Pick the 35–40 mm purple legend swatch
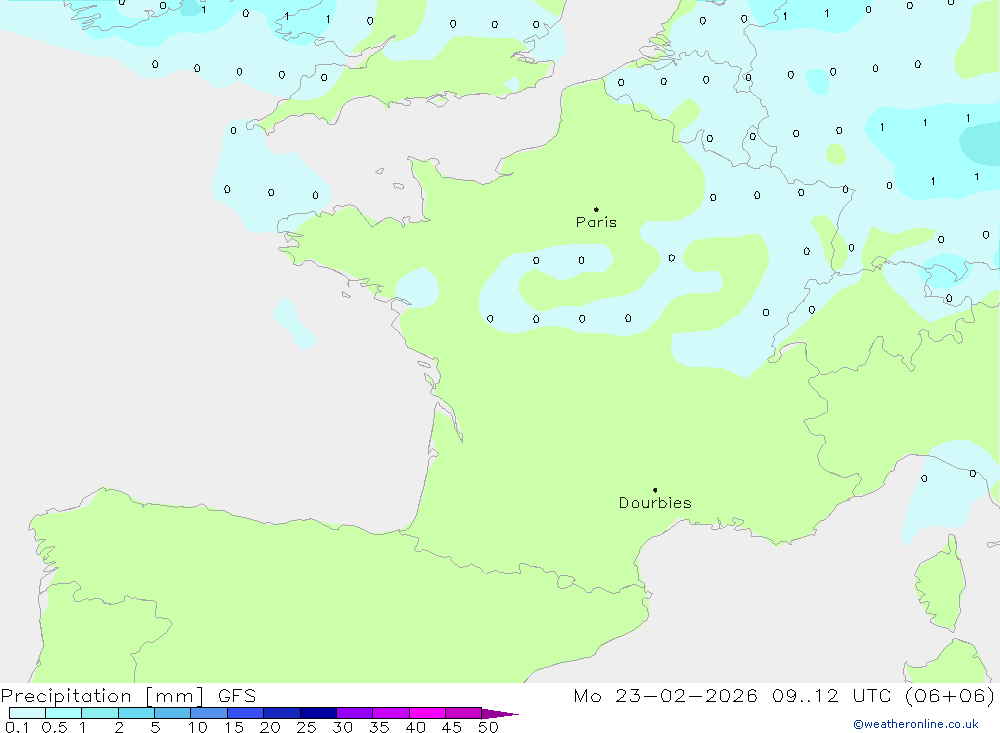This screenshot has height=733, width=1000. (x=391, y=713)
